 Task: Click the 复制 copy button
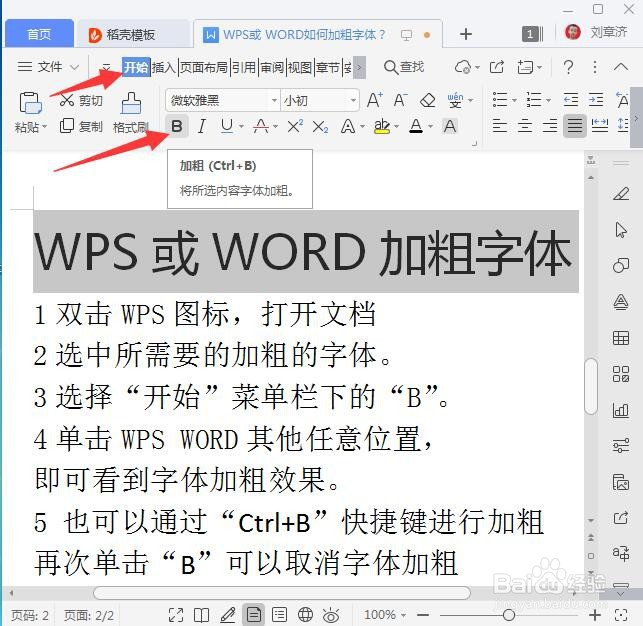coord(81,126)
